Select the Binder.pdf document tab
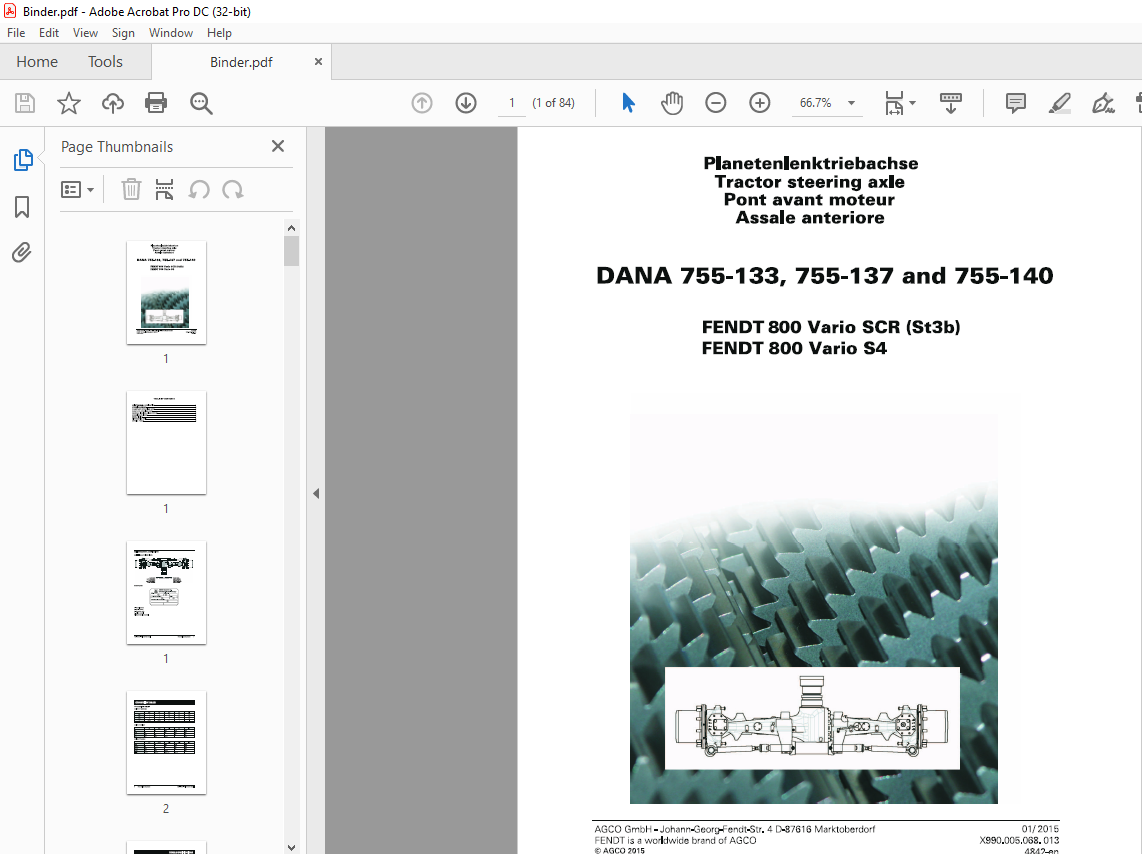The width and height of the screenshot is (1142, 854). 241,62
